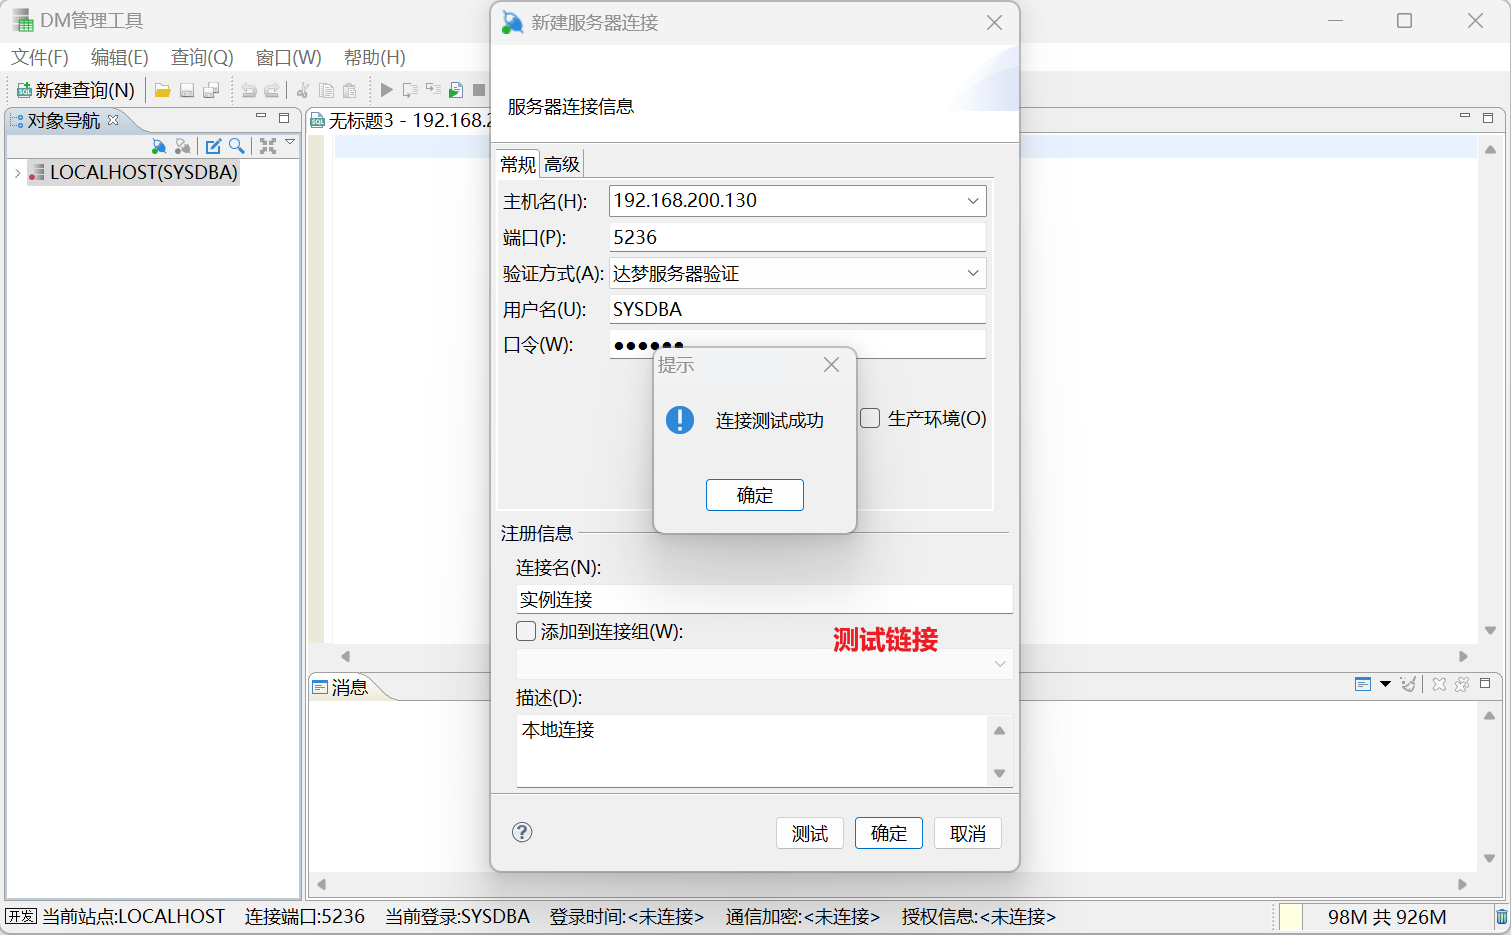Click the help question mark icon in dialog
The width and height of the screenshot is (1511, 935).
(522, 832)
